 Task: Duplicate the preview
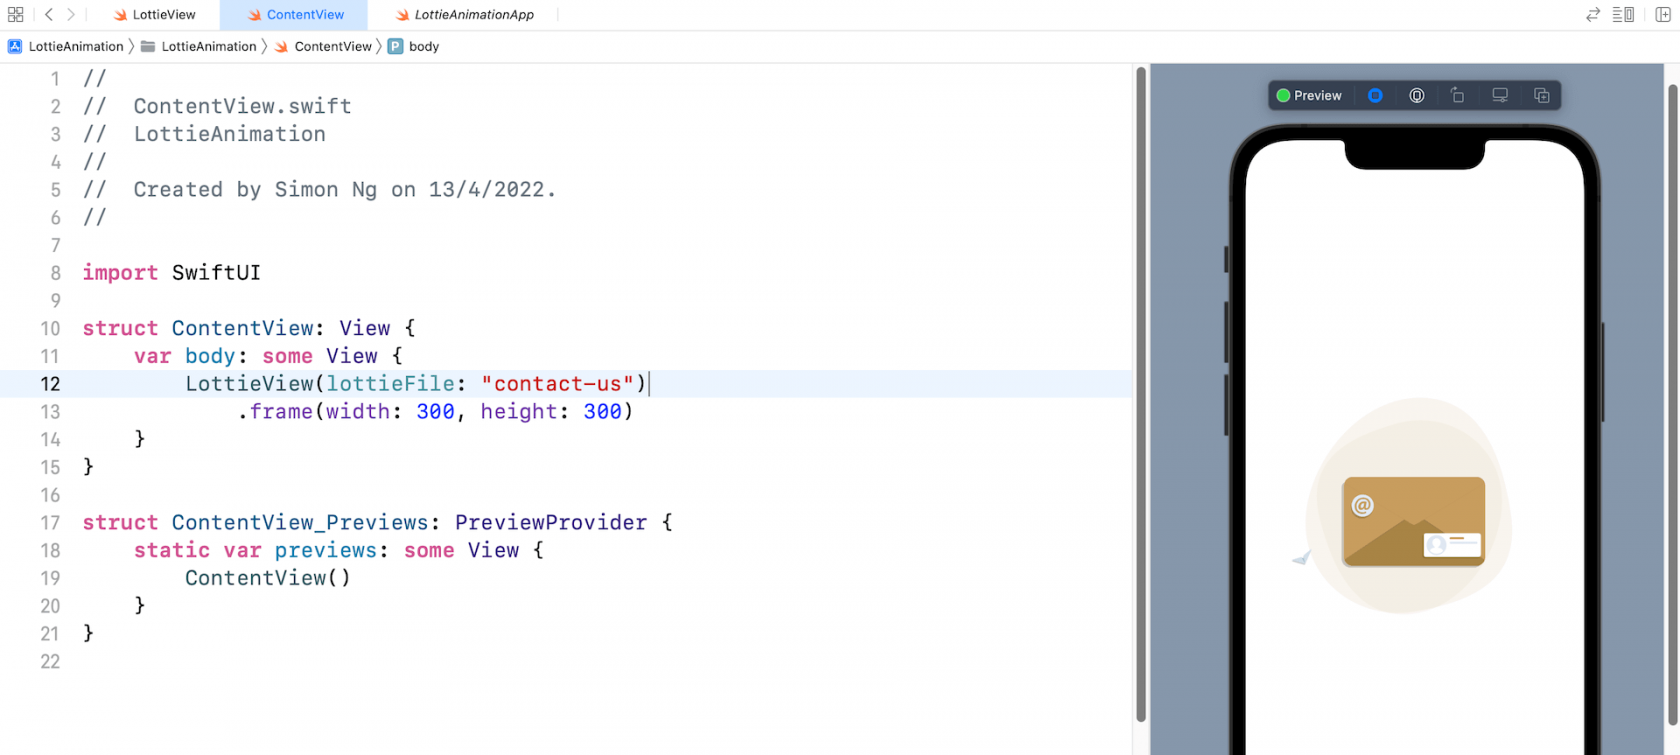[x=1542, y=96]
